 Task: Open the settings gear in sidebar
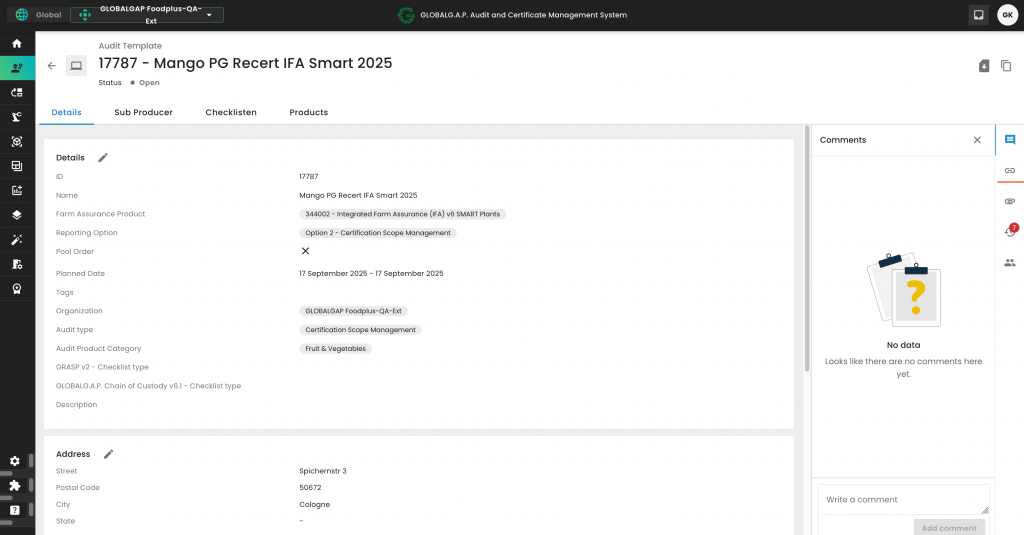[15, 461]
